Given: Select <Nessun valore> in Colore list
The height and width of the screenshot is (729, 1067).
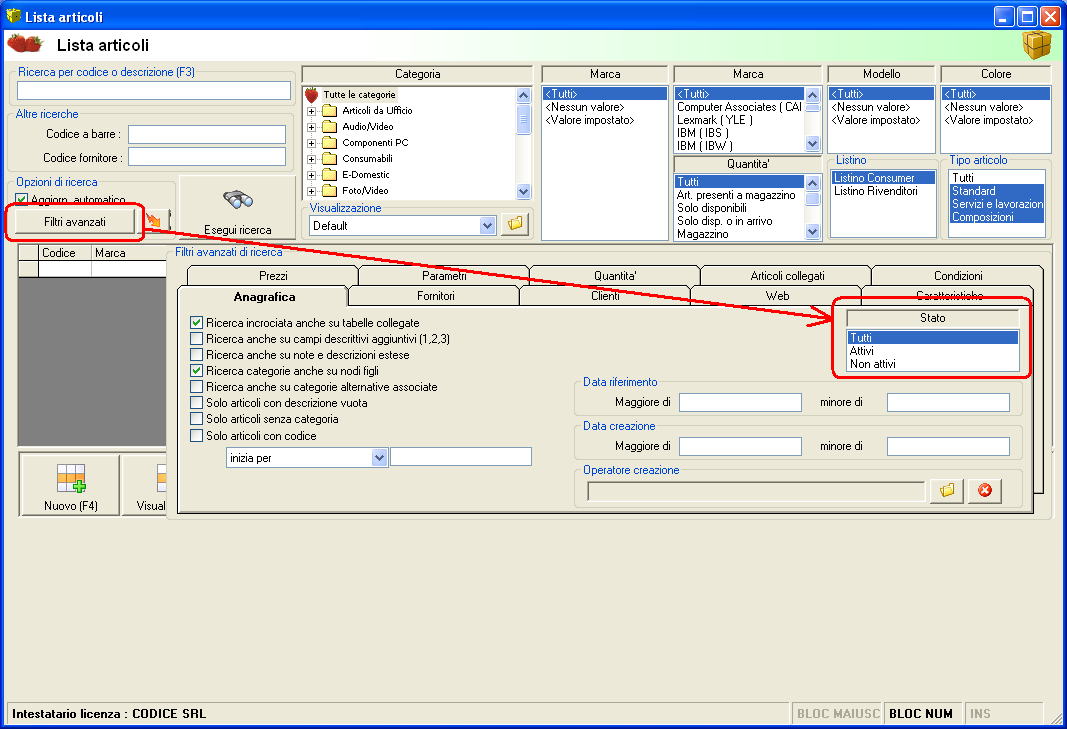Looking at the screenshot, I should coord(996,107).
